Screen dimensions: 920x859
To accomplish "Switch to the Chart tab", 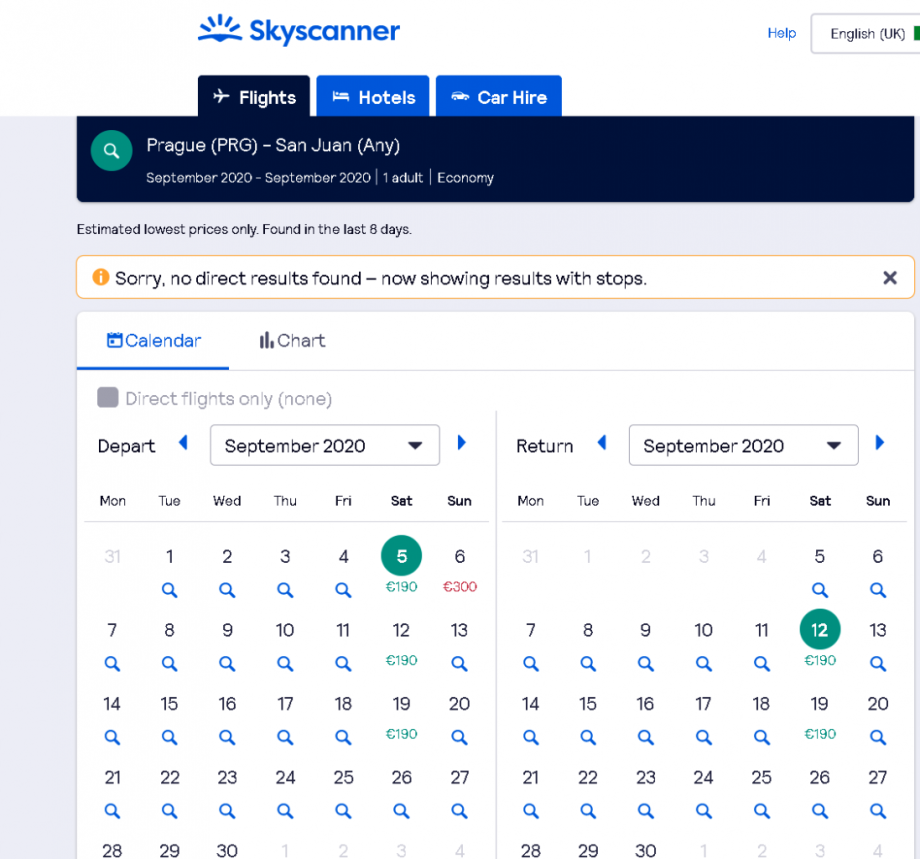I will tap(292, 341).
